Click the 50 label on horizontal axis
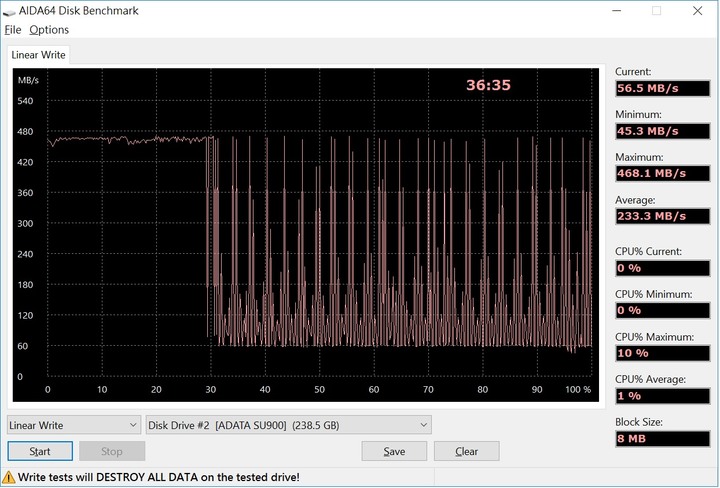 320,390
